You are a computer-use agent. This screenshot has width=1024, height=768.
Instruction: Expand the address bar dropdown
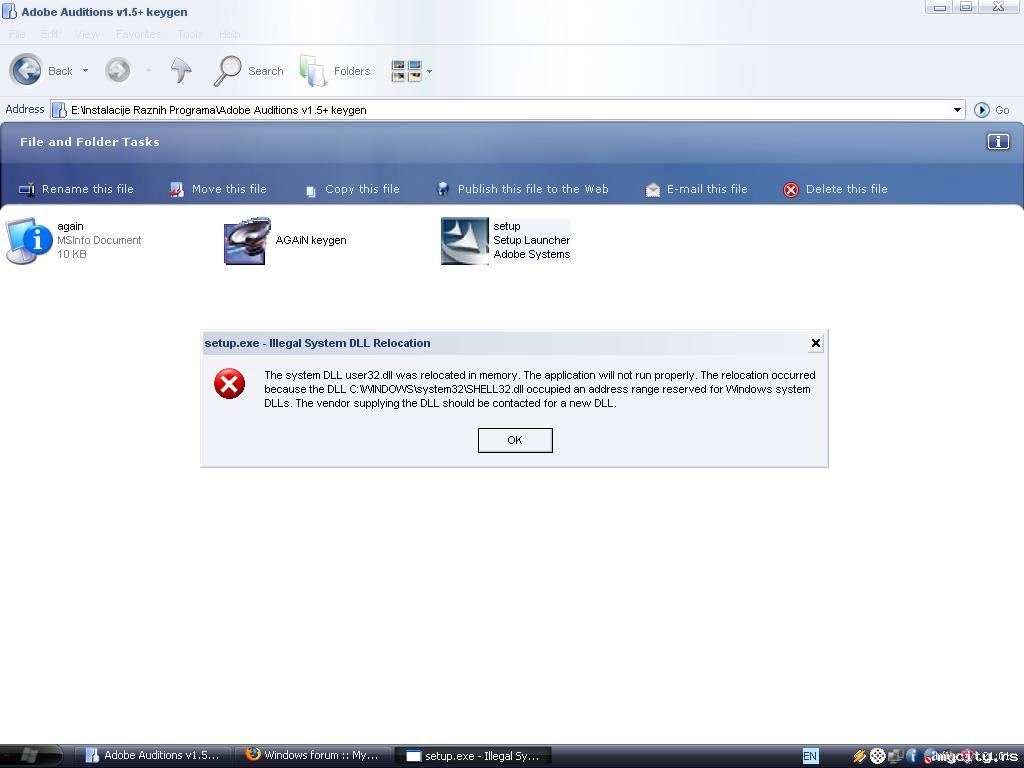(957, 110)
